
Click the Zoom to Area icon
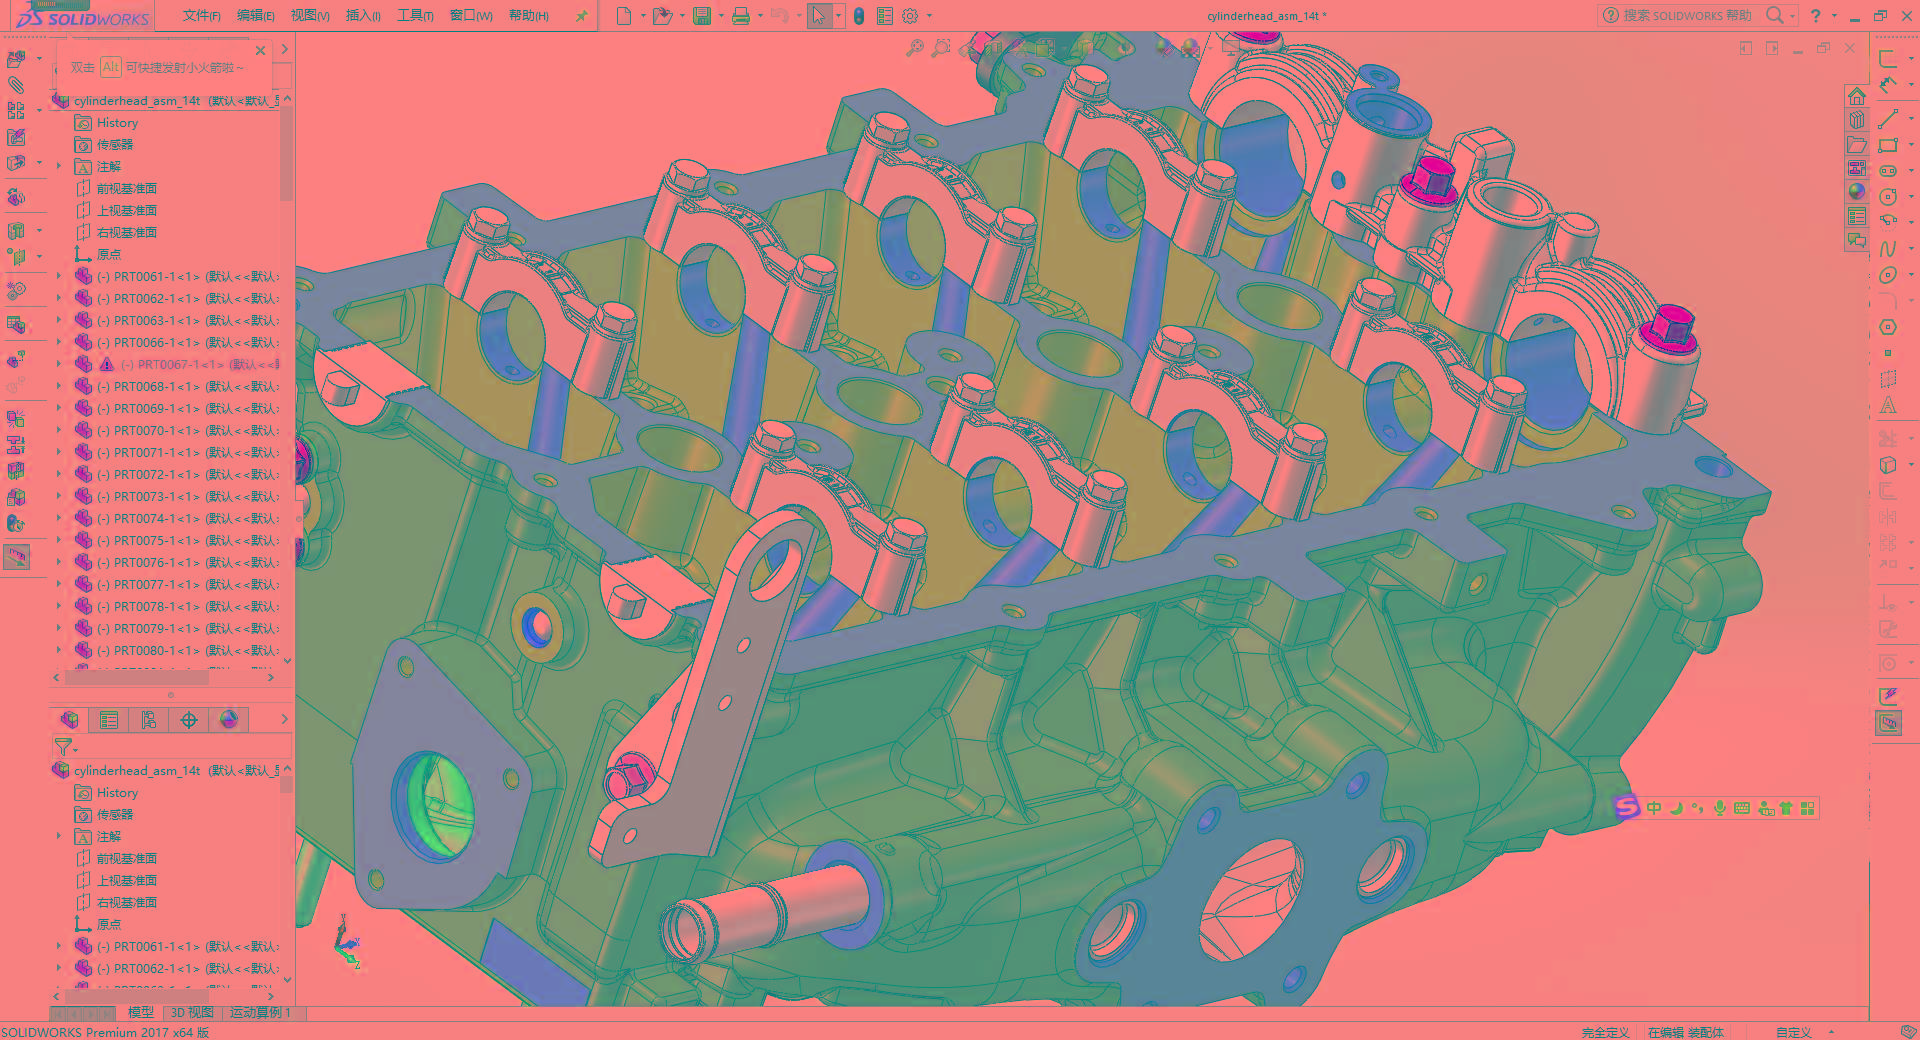pyautogui.click(x=941, y=47)
